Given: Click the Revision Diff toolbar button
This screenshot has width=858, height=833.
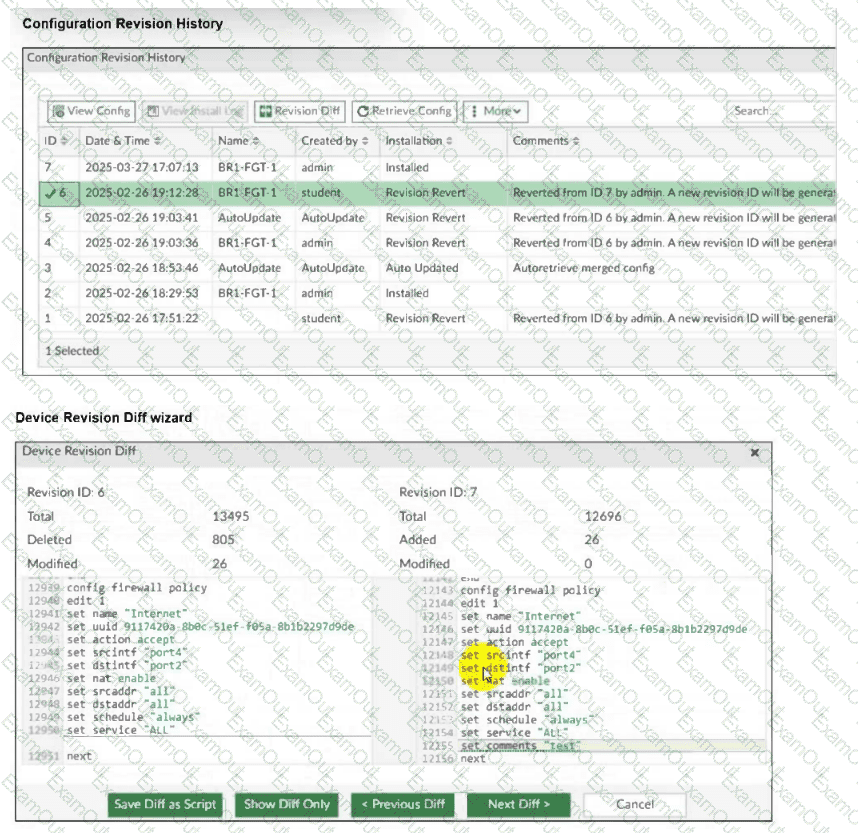Looking at the screenshot, I should pos(301,111).
